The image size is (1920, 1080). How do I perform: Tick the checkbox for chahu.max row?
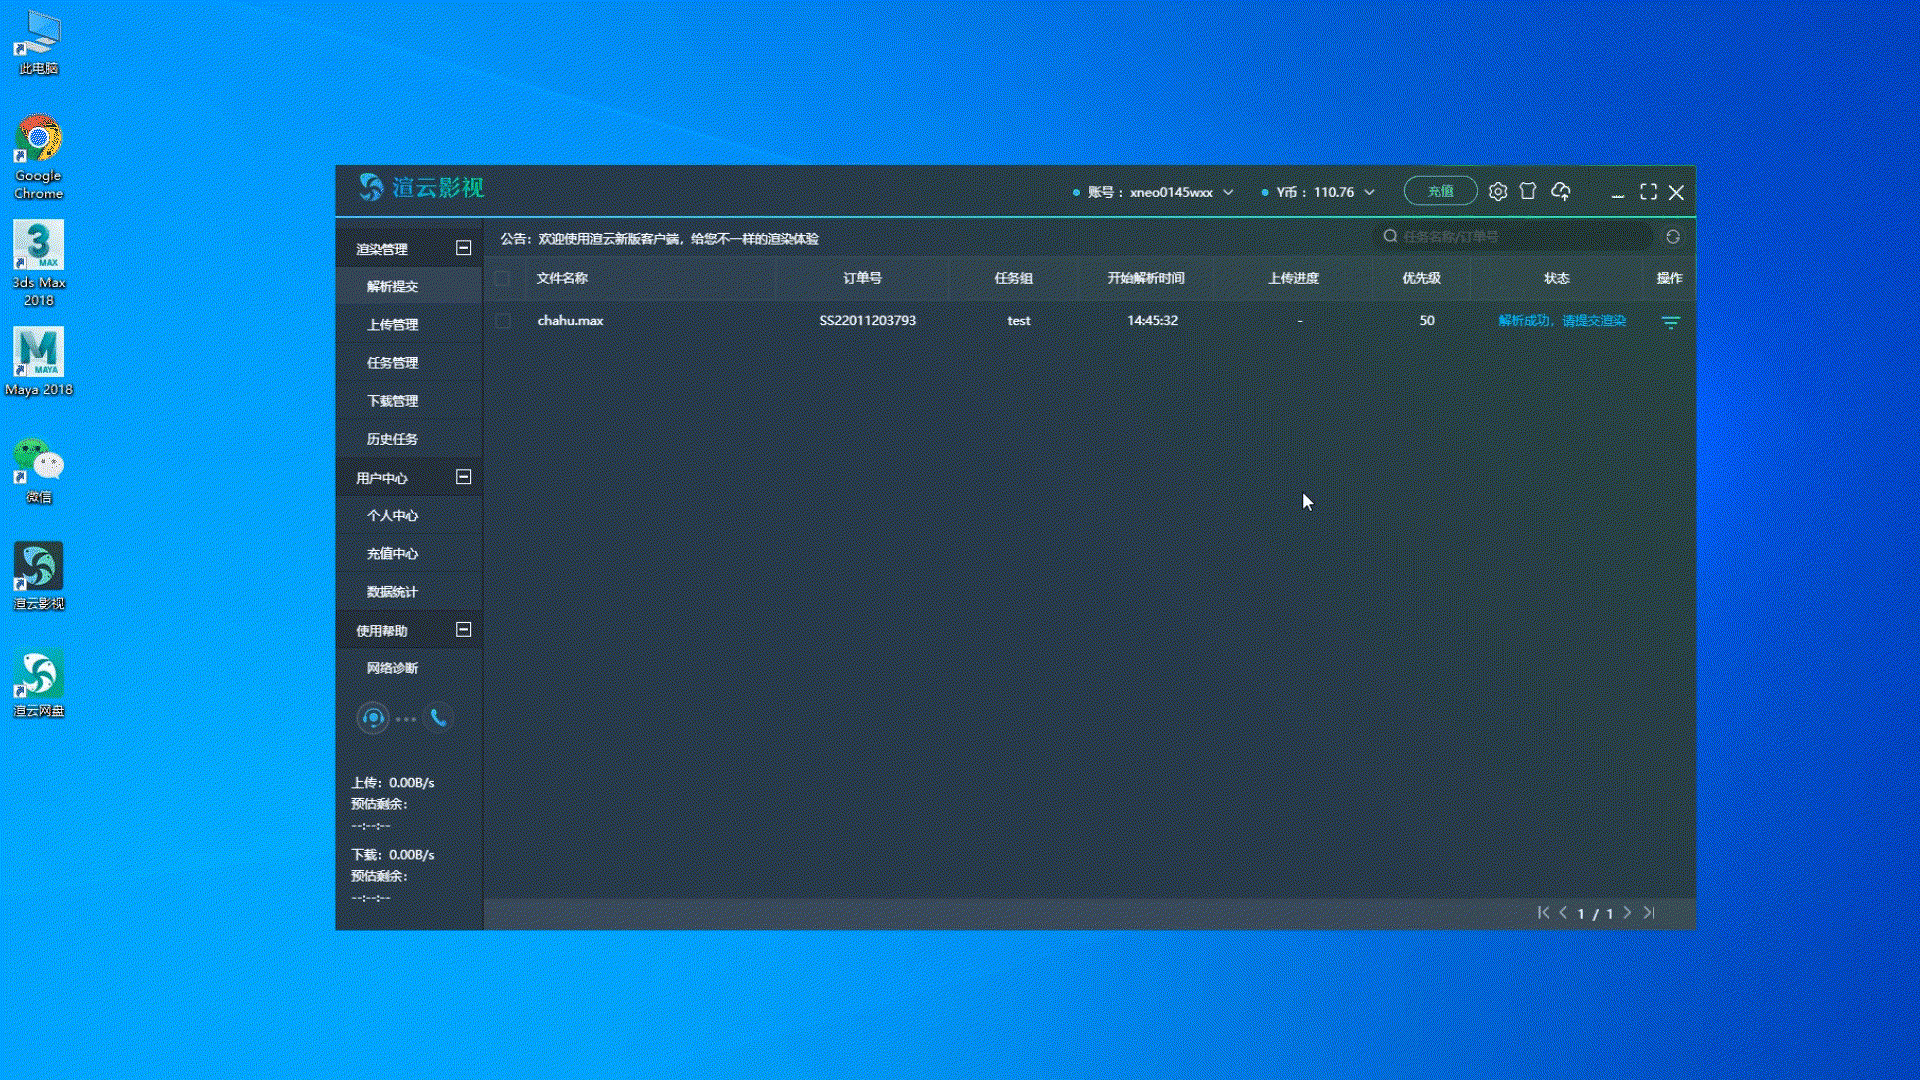pyautogui.click(x=503, y=321)
